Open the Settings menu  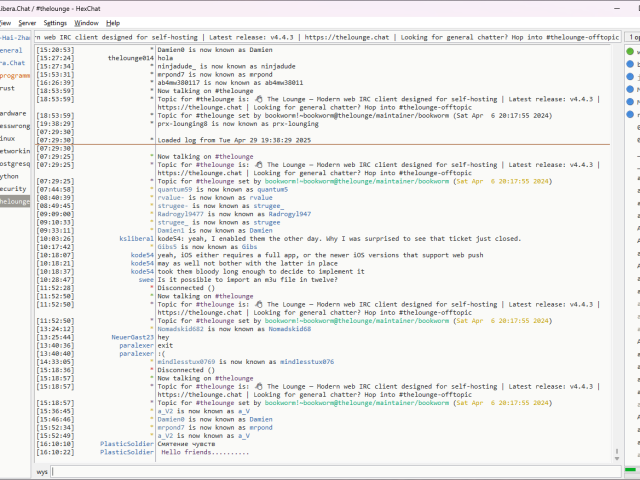55,22
